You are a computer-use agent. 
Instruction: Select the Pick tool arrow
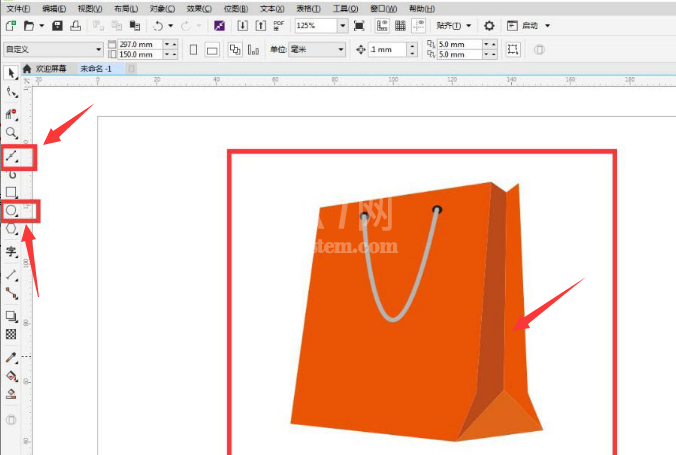(x=12, y=73)
